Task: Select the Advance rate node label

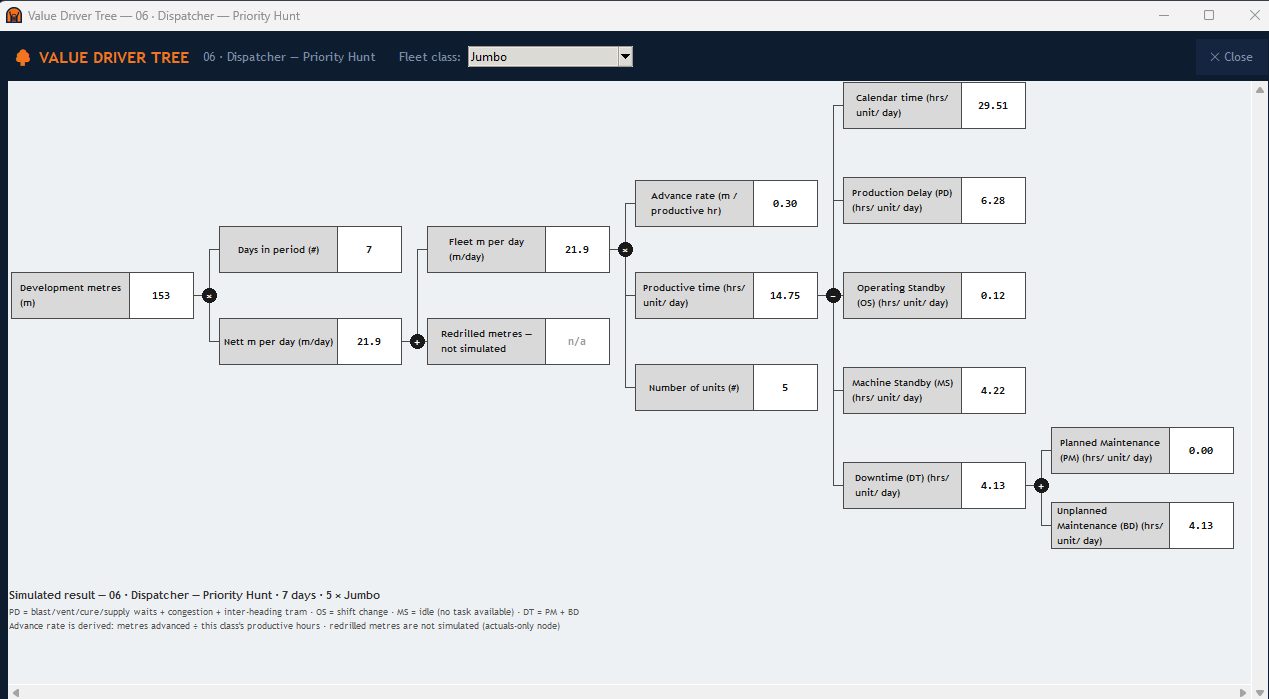Action: [x=695, y=203]
